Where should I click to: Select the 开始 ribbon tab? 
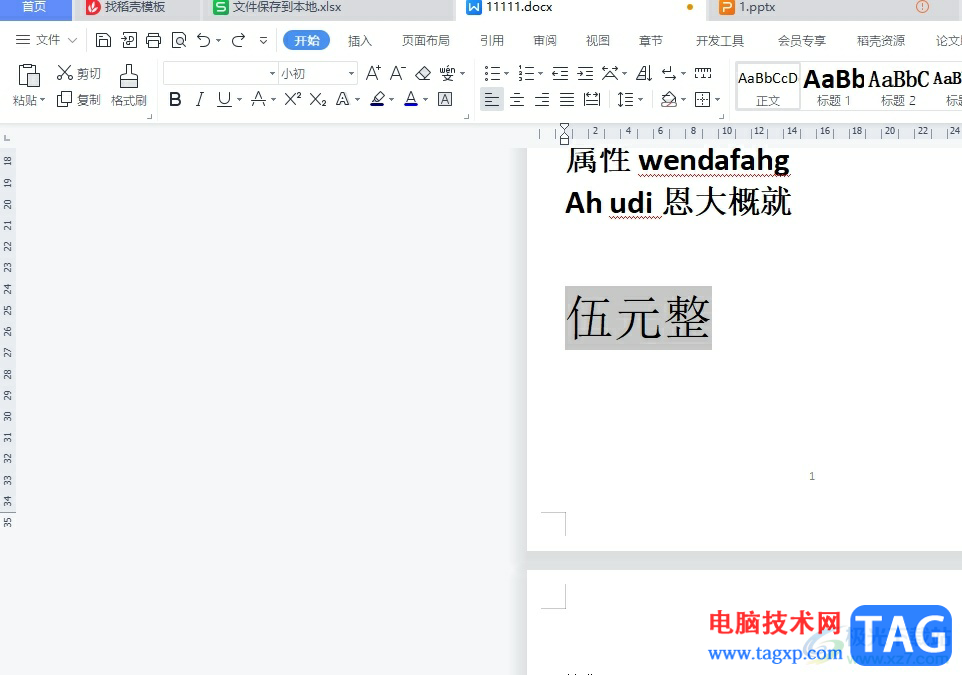pyautogui.click(x=307, y=40)
